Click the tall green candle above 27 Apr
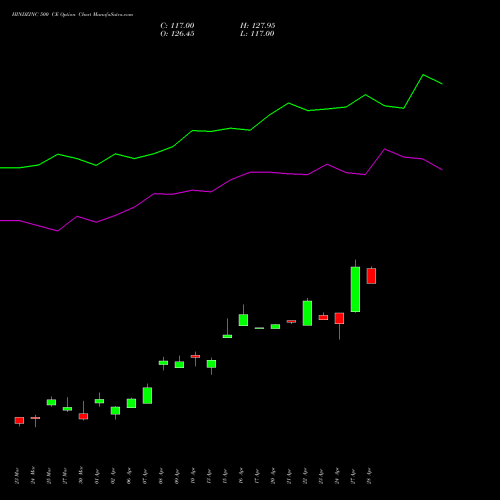Screen dimensions: 500x500 [355, 289]
